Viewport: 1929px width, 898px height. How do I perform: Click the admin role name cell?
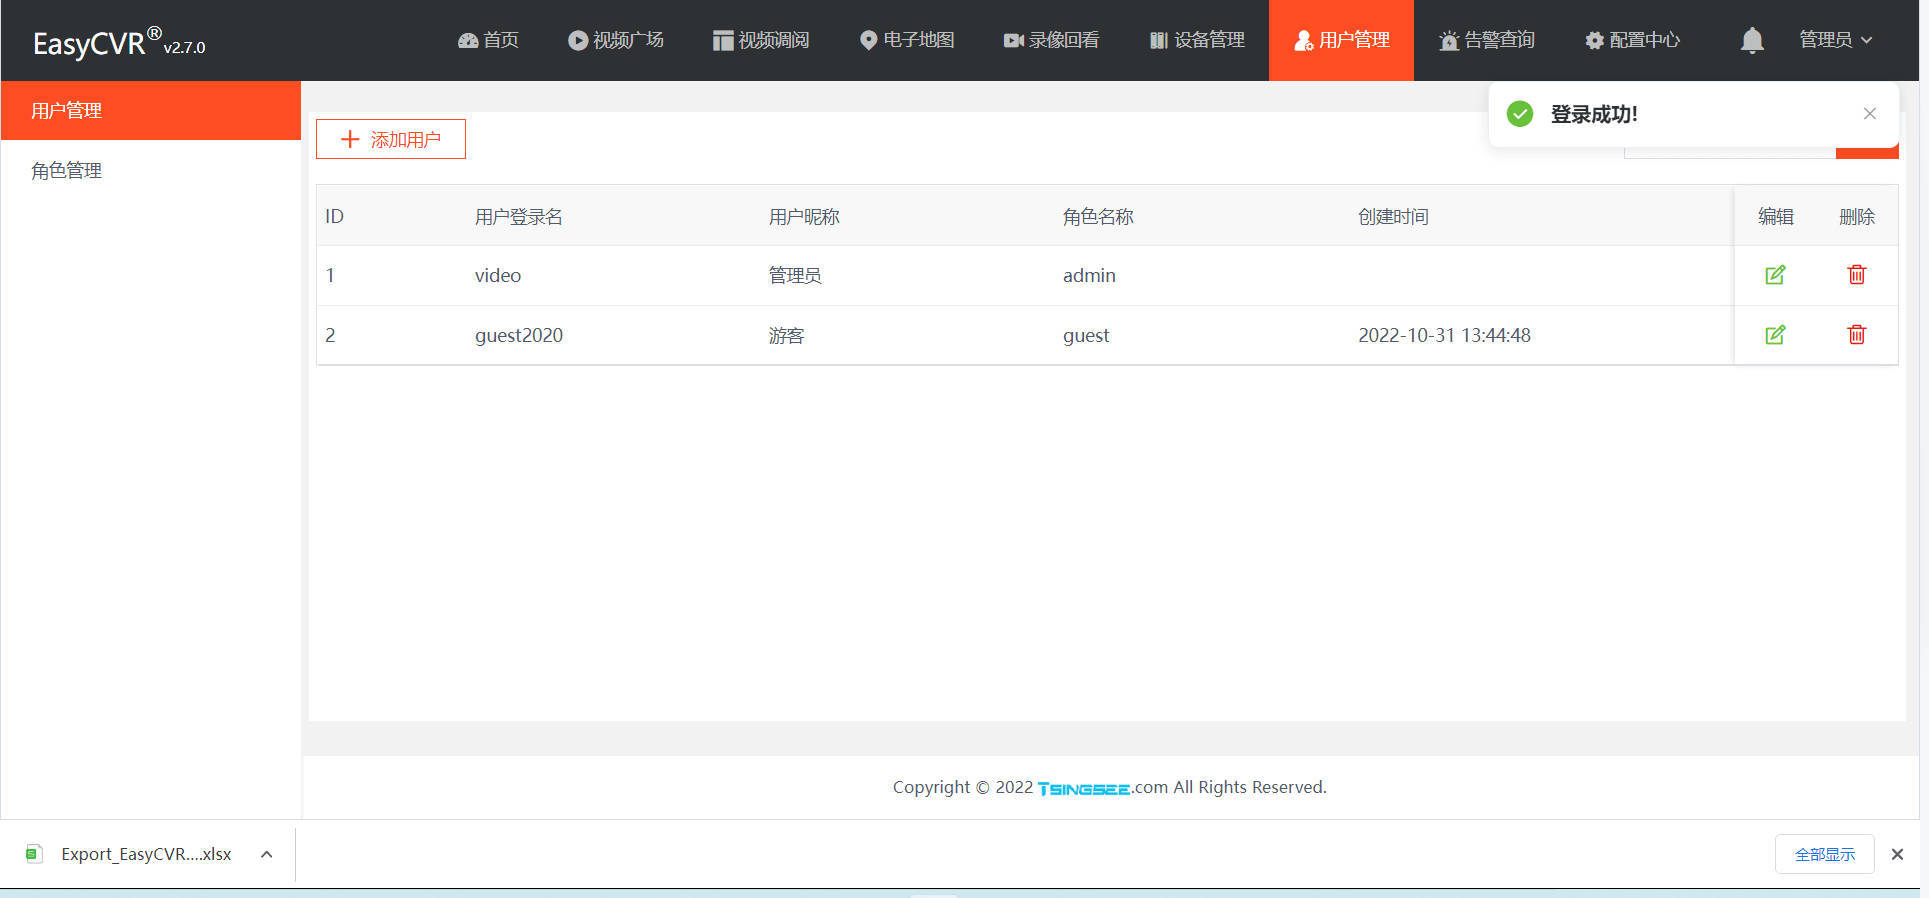[x=1089, y=275]
